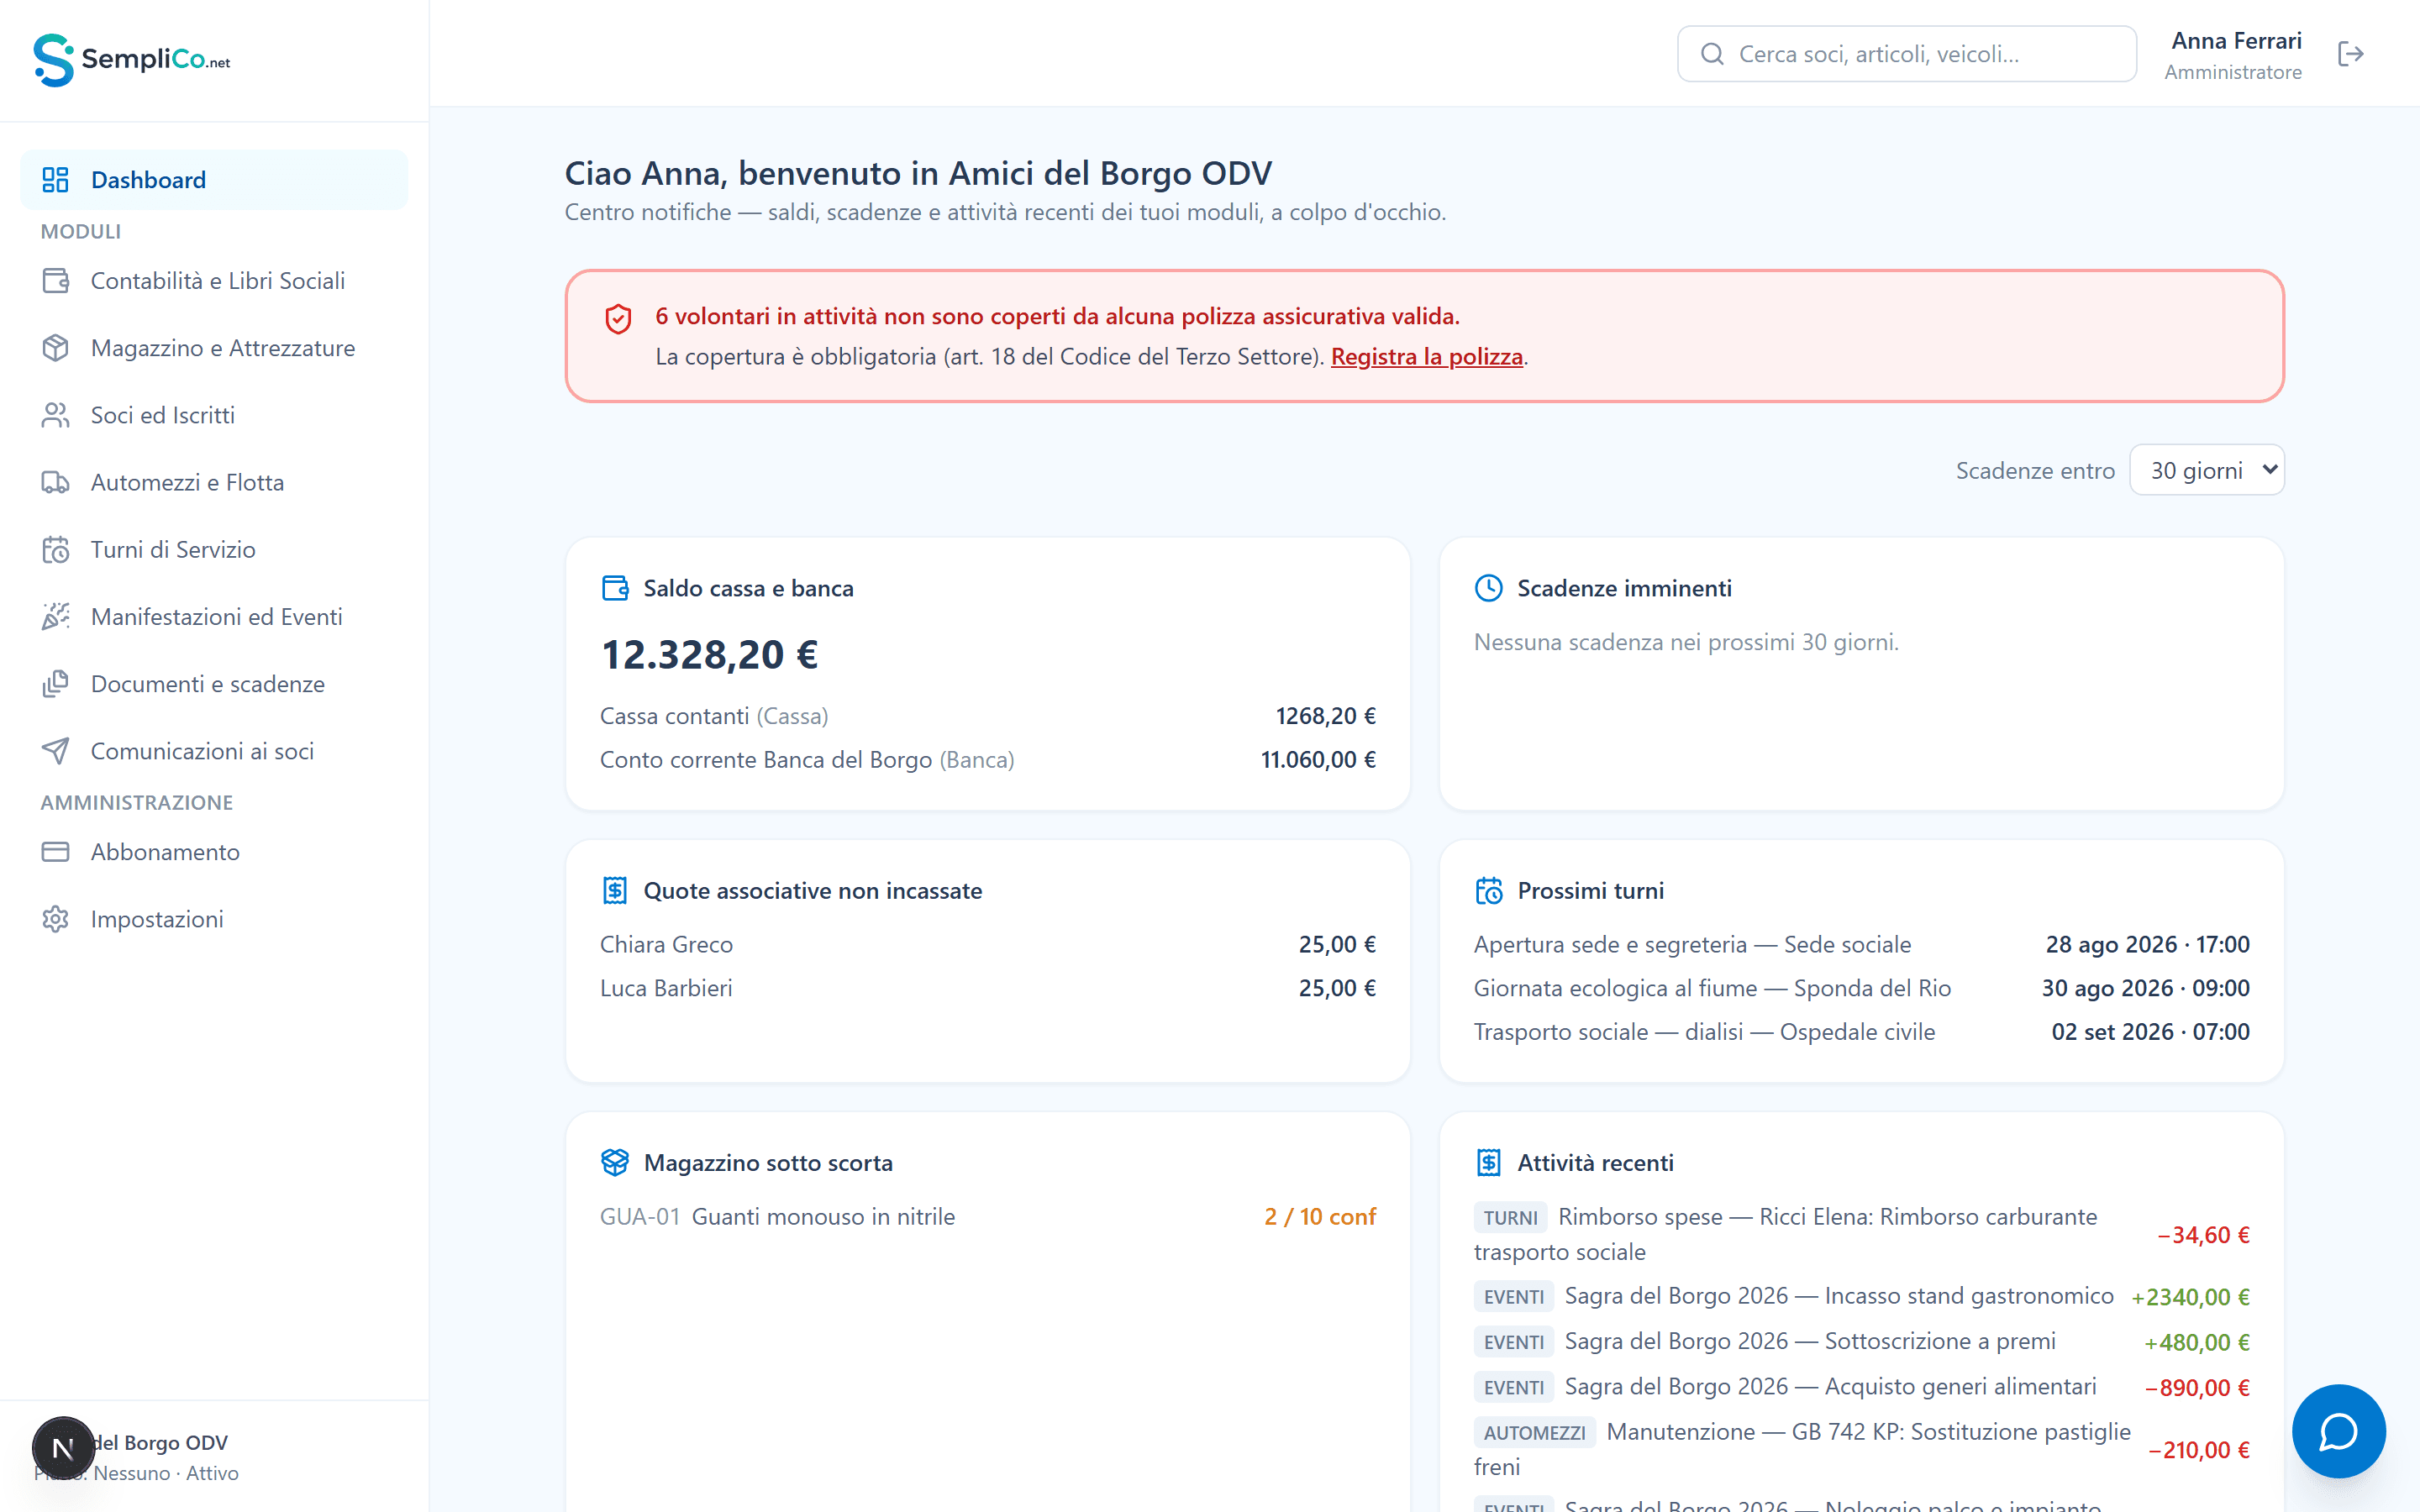Click the Cerca soci, articoli search field
This screenshot has width=2420, height=1512.
pyautogui.click(x=1907, y=54)
